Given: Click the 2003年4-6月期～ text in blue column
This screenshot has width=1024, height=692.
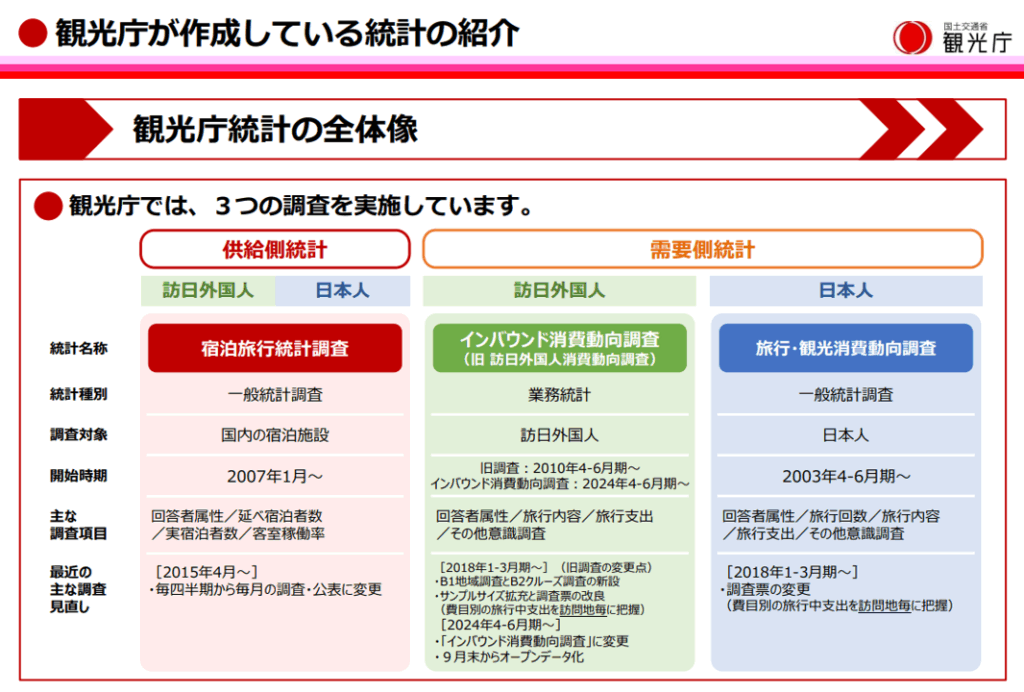Looking at the screenshot, I should click(x=845, y=475).
